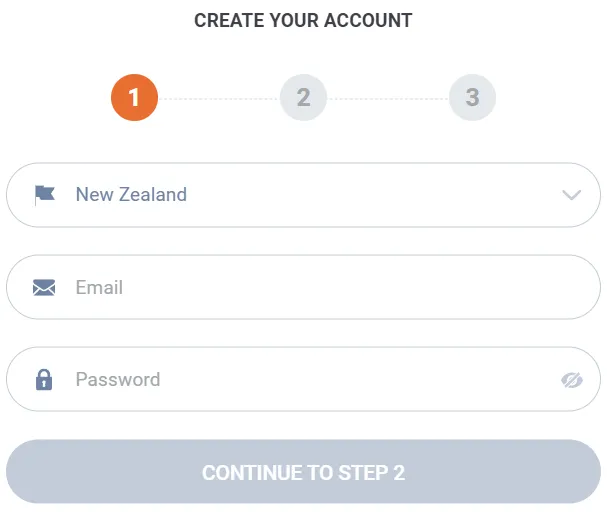Click dotted connector between steps 1 and 2

218,99
